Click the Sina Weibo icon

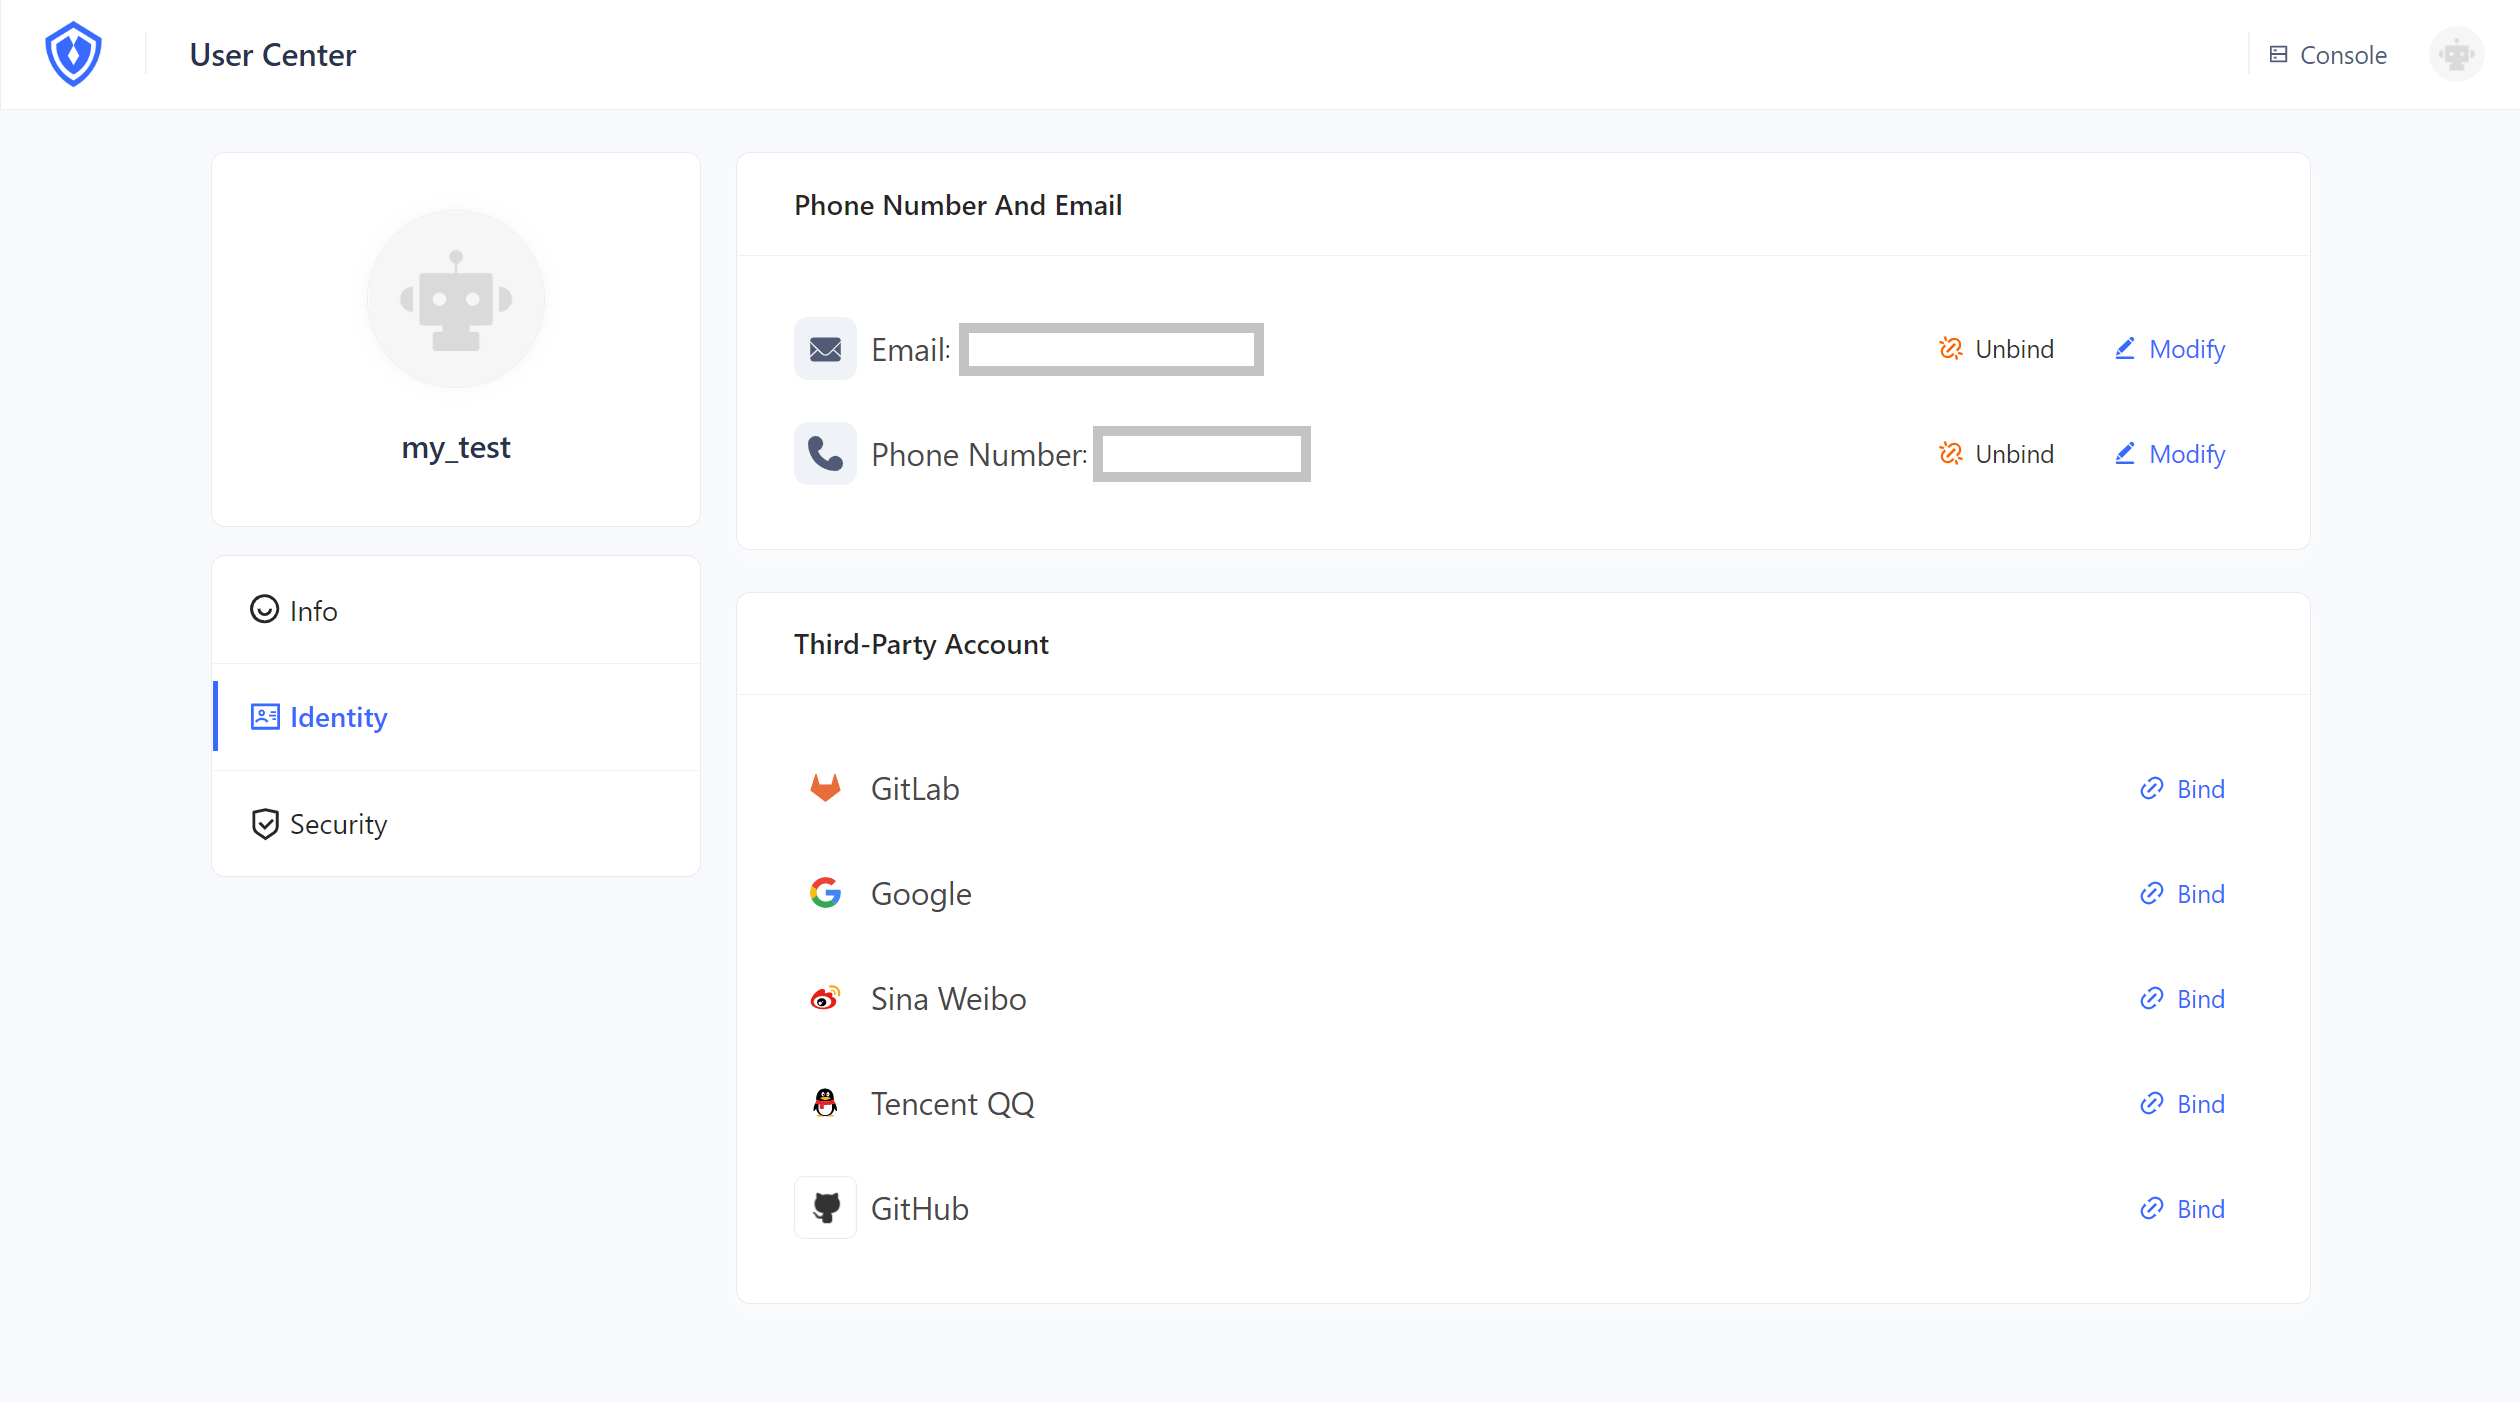point(825,998)
